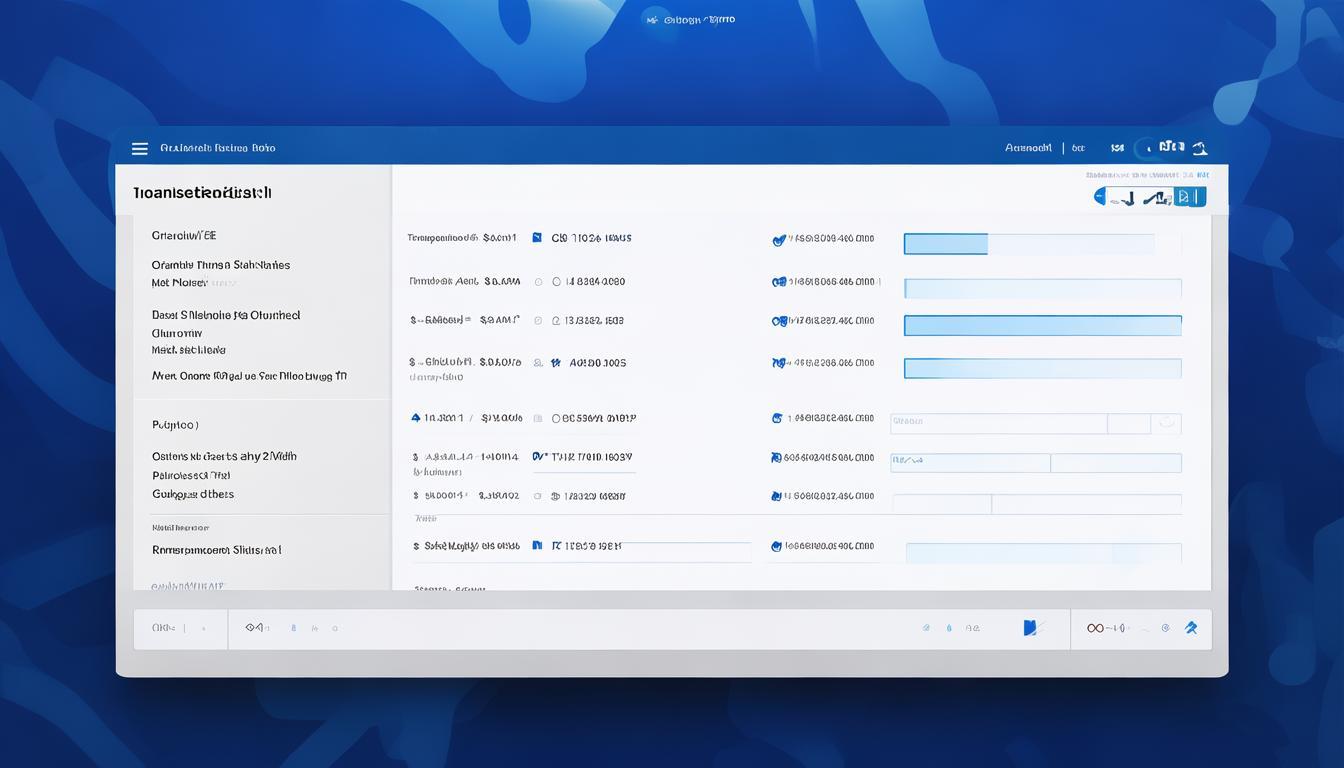This screenshot has width=1344, height=768.
Task: Click the fully filled progress bar in the third row
Action: point(1043,325)
